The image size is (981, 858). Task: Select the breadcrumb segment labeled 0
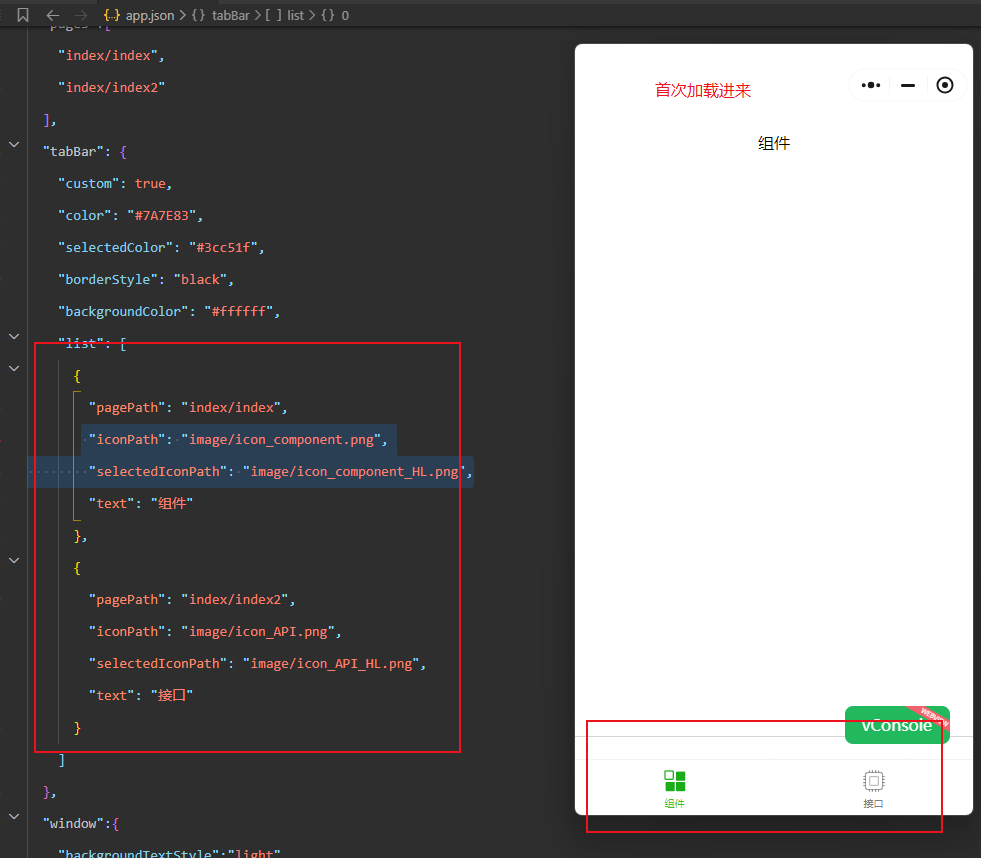335,15
